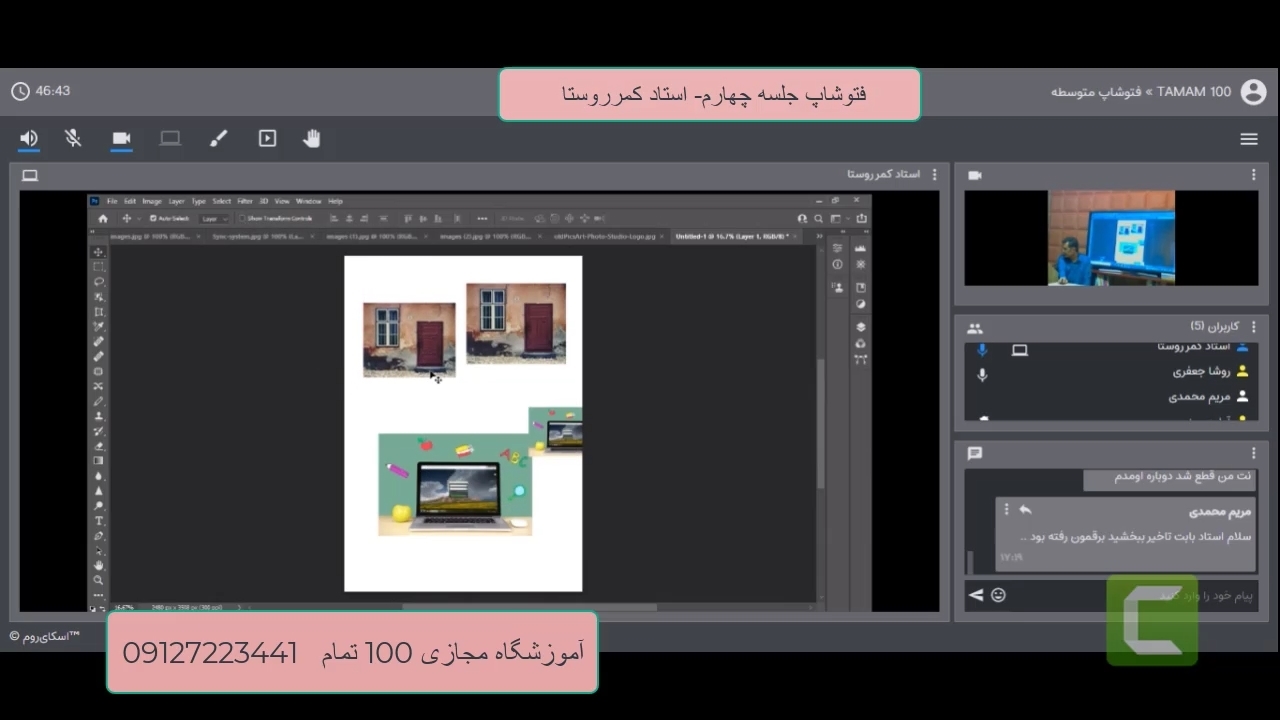
Task: Open chat panel three-dot menu
Action: (1253, 454)
